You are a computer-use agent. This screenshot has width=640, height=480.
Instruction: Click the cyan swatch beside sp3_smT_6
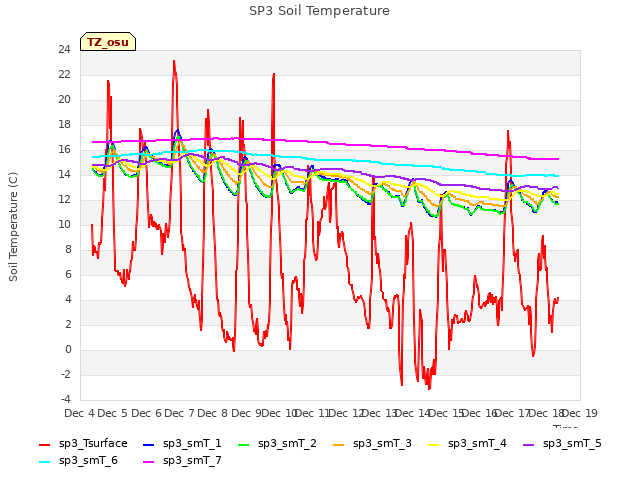(44, 462)
